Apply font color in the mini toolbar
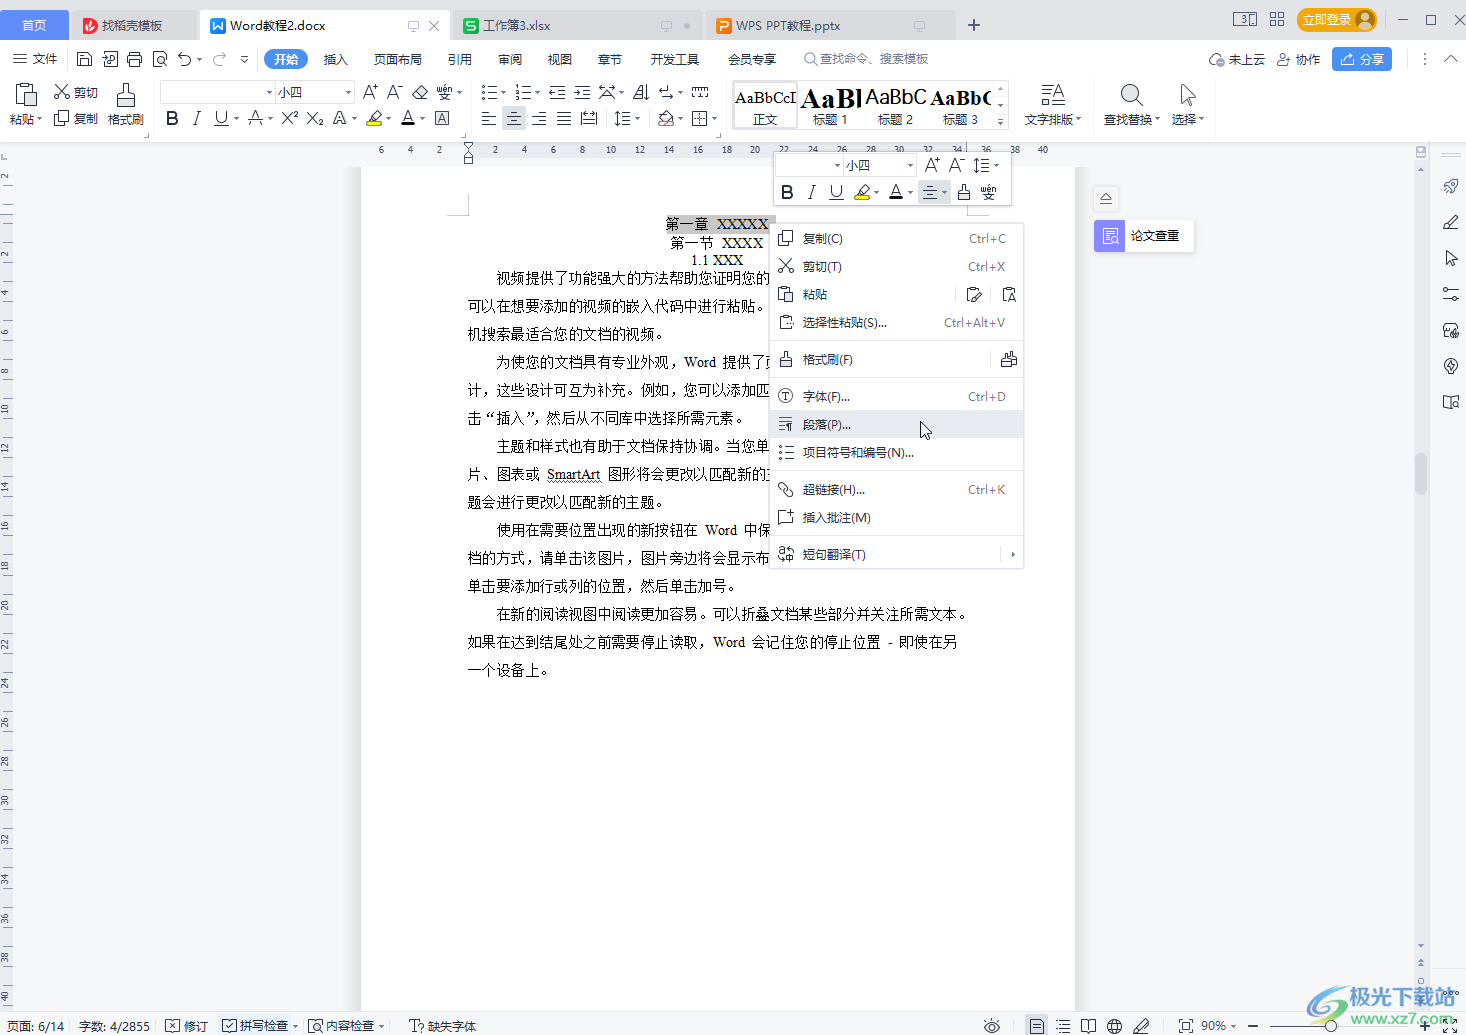 (896, 192)
